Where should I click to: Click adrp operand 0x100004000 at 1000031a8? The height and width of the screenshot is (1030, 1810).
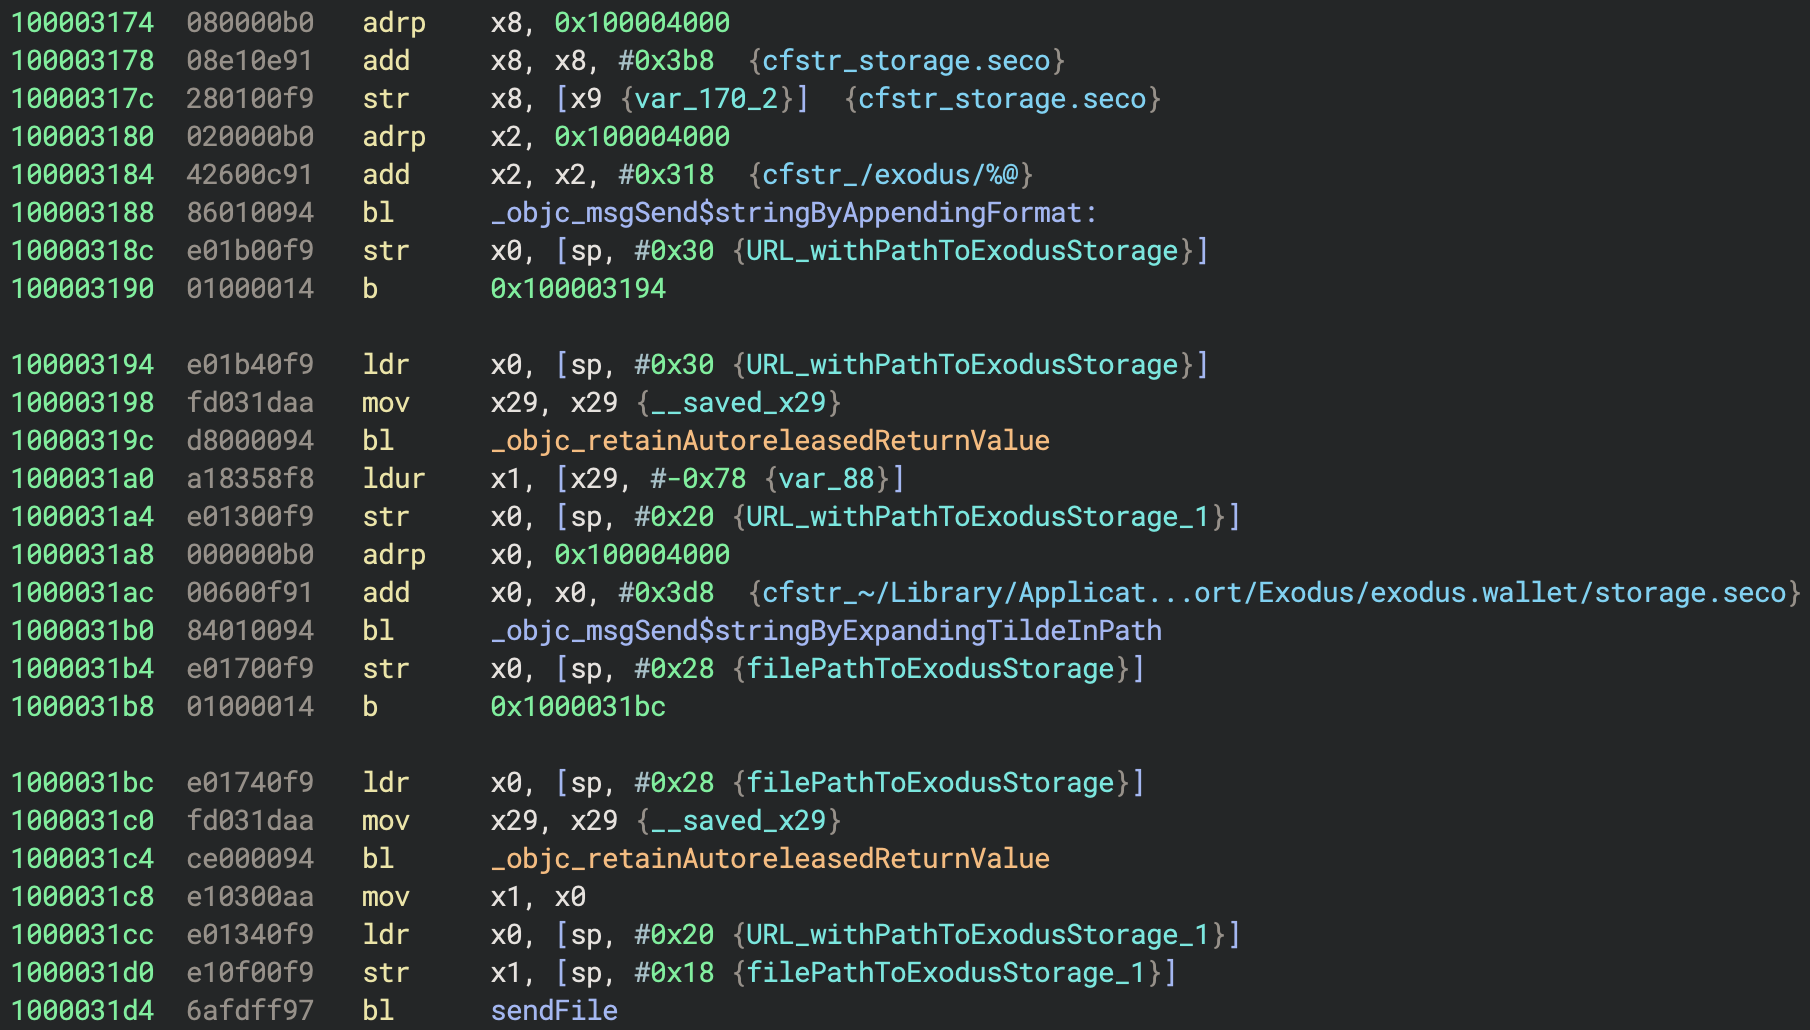click(642, 554)
